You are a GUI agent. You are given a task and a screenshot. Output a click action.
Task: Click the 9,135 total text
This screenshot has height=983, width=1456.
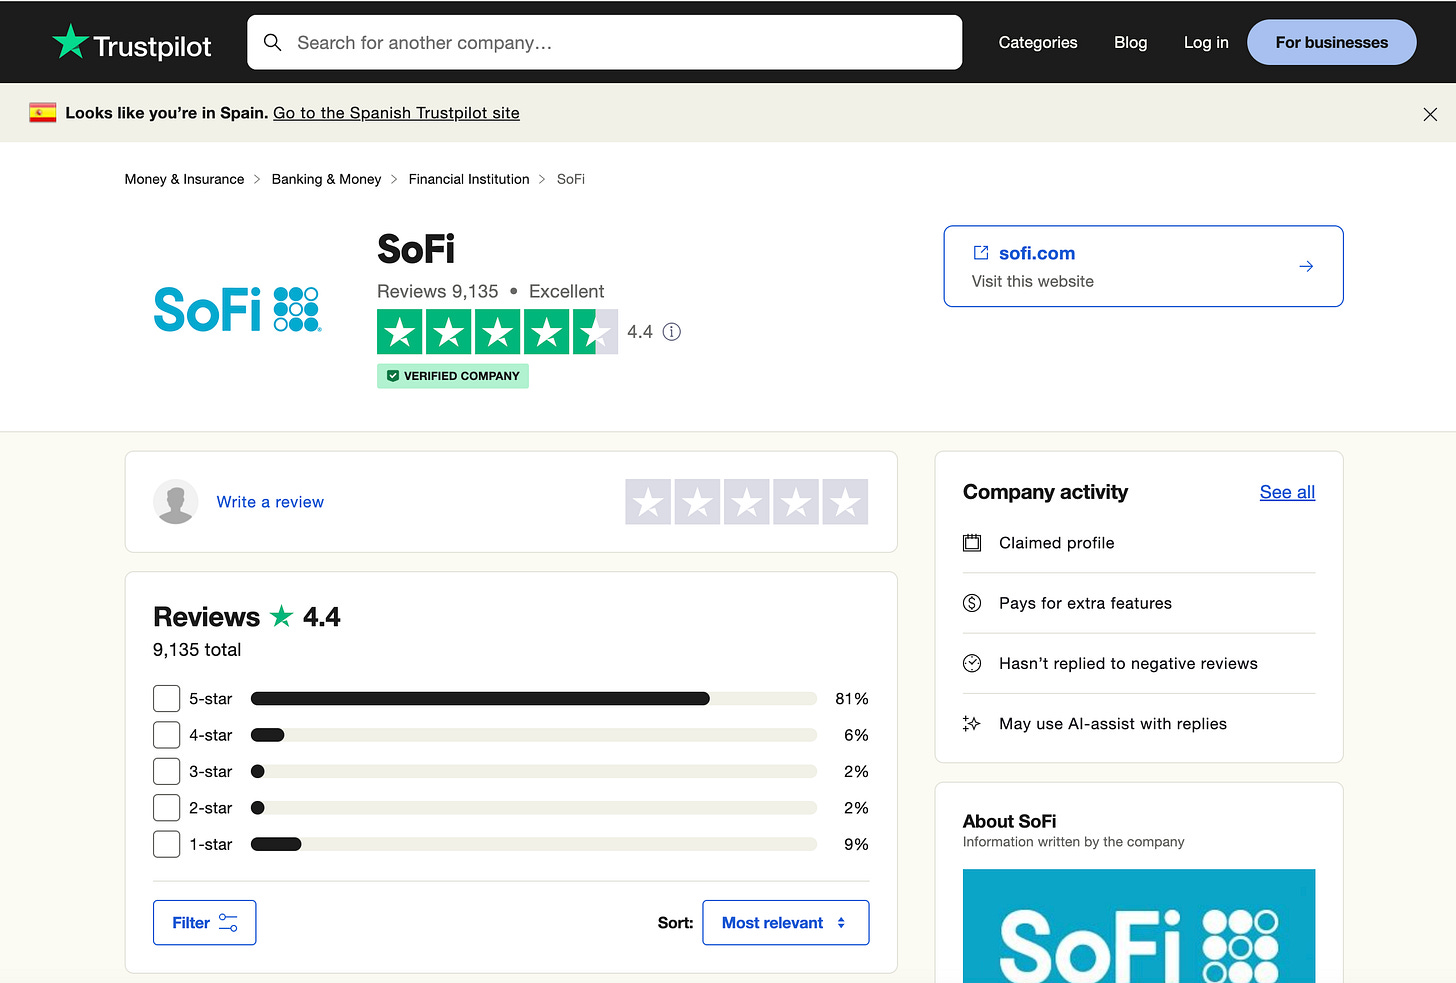(x=197, y=650)
